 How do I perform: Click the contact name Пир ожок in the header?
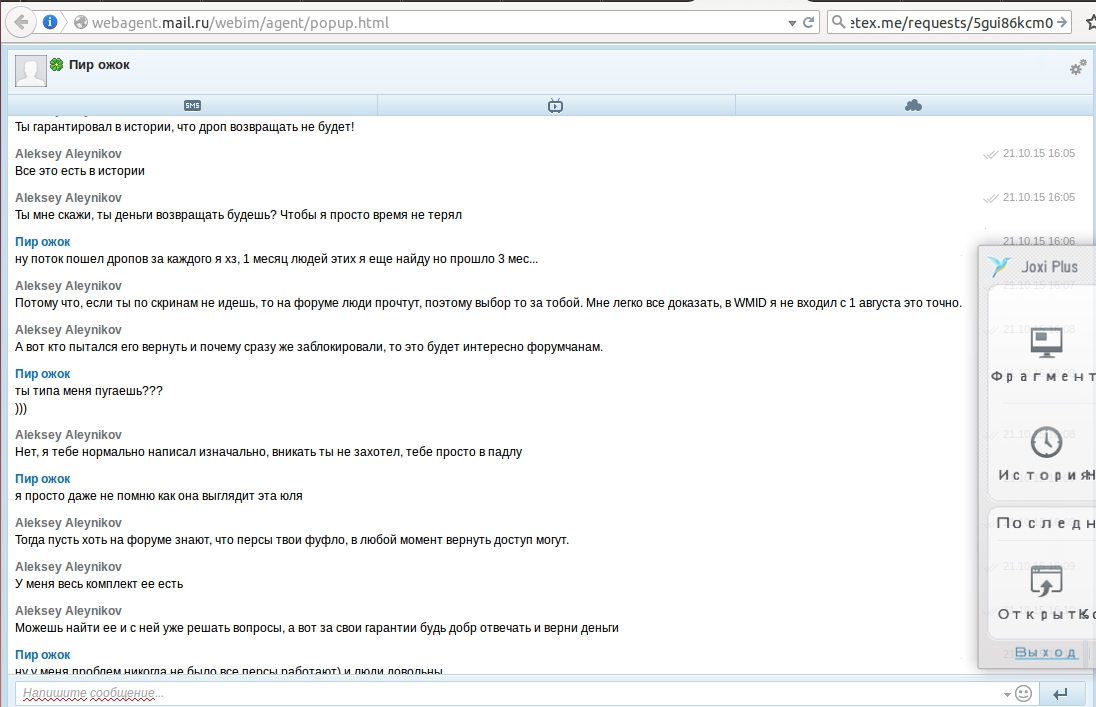(99, 65)
